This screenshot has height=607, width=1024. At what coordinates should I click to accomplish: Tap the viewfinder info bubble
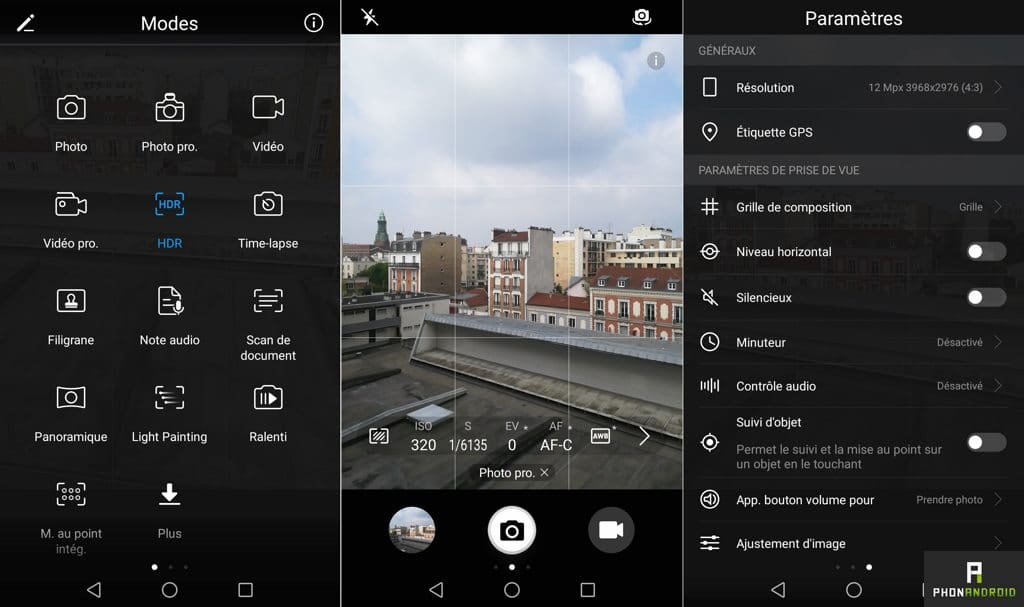[656, 61]
